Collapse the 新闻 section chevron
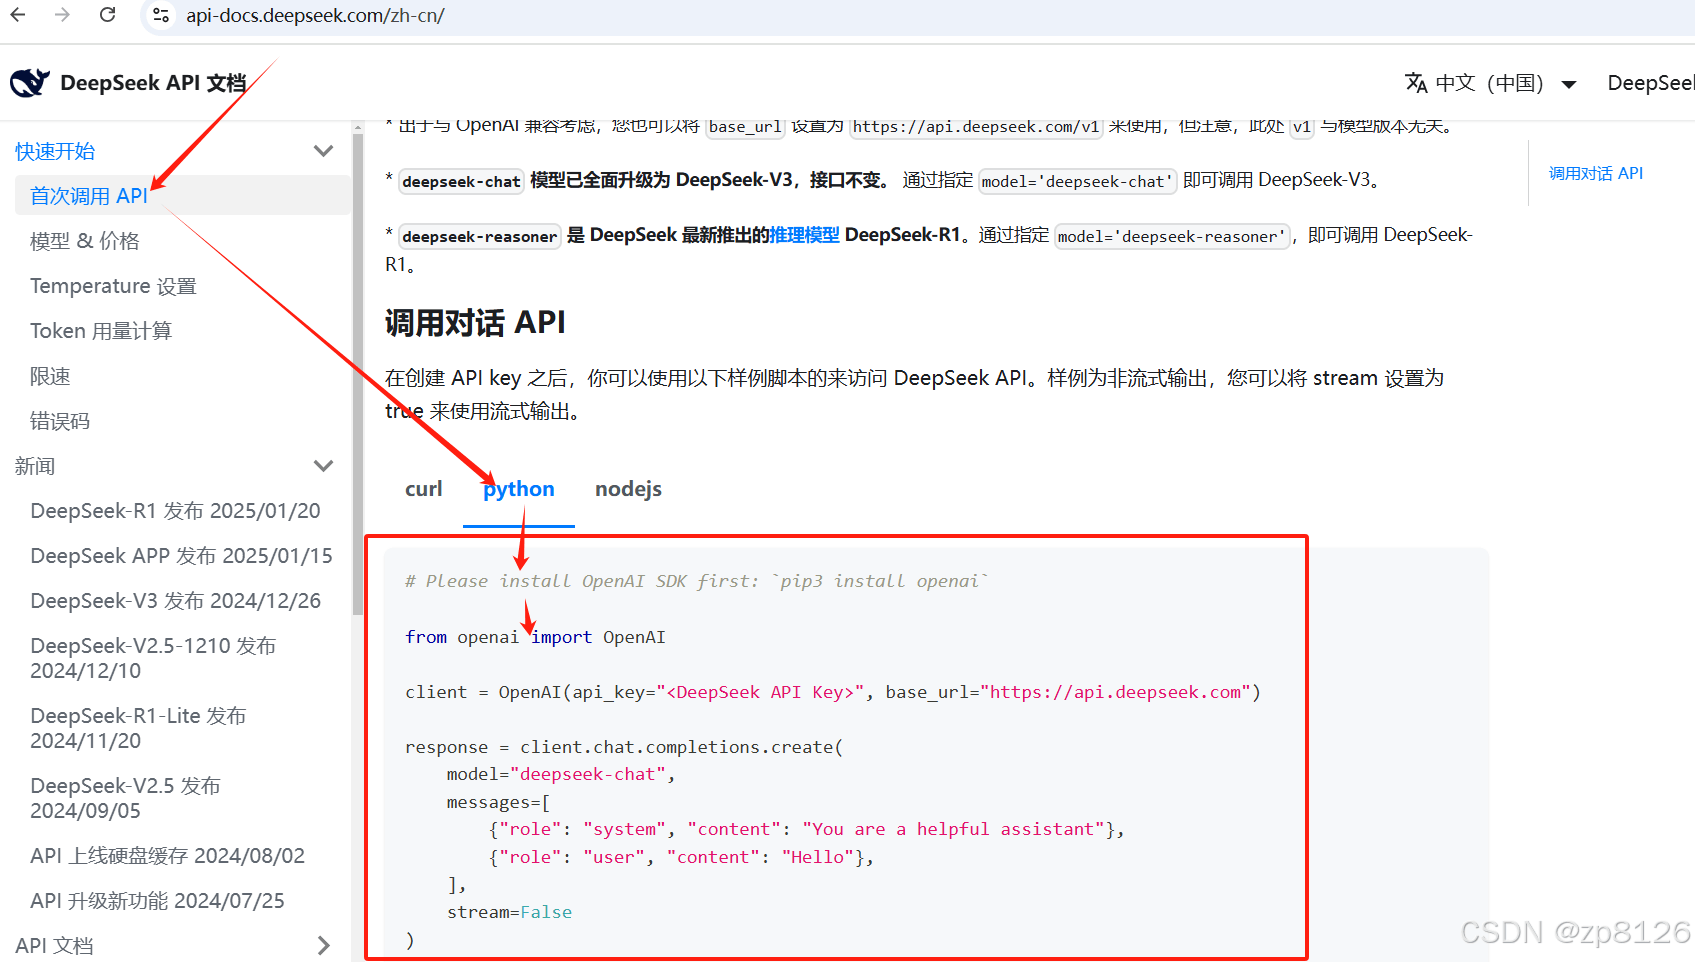 pyautogui.click(x=323, y=466)
